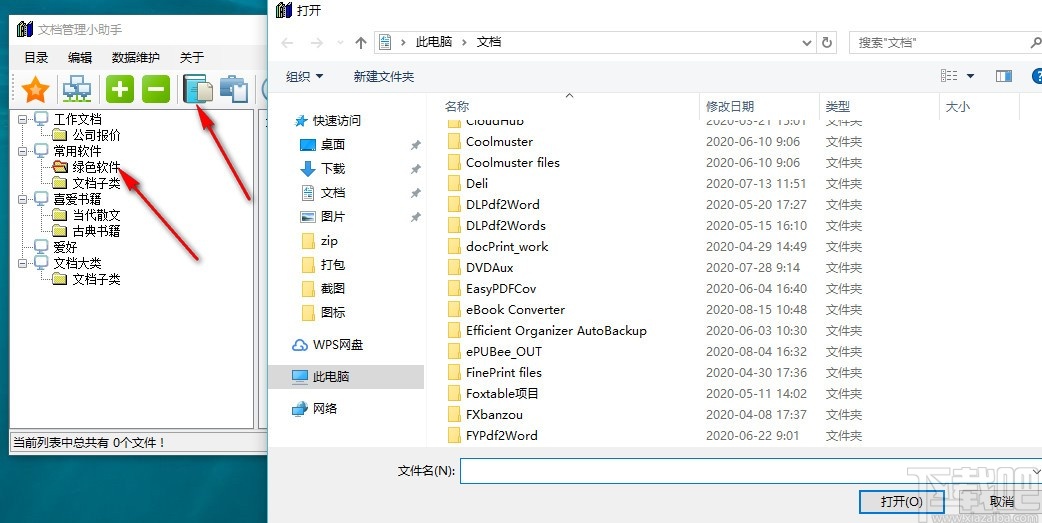Select 古典书籍 in the tree
This screenshot has width=1042, height=523.
pos(96,231)
